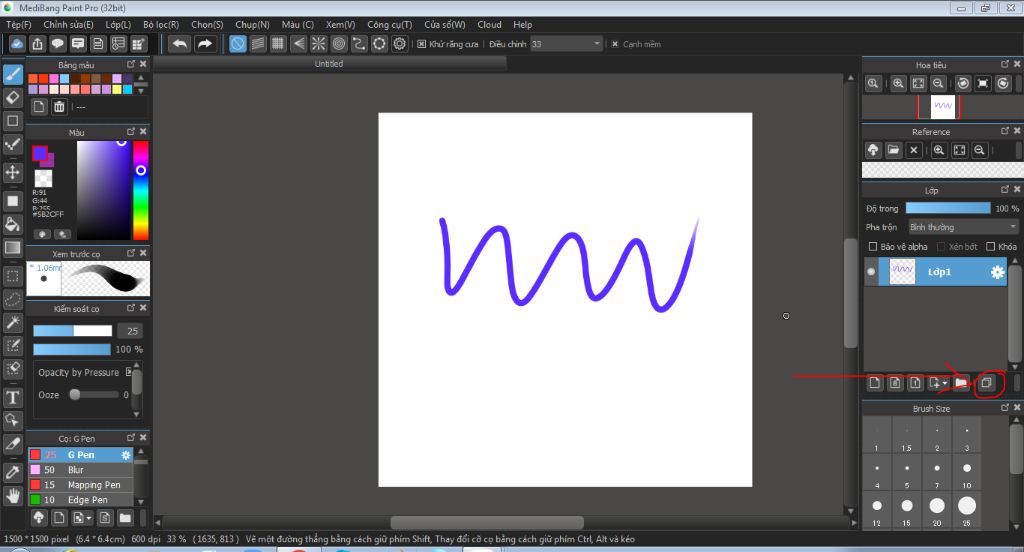
Task: Open the add layer dropdown arrow
Action: (944, 383)
